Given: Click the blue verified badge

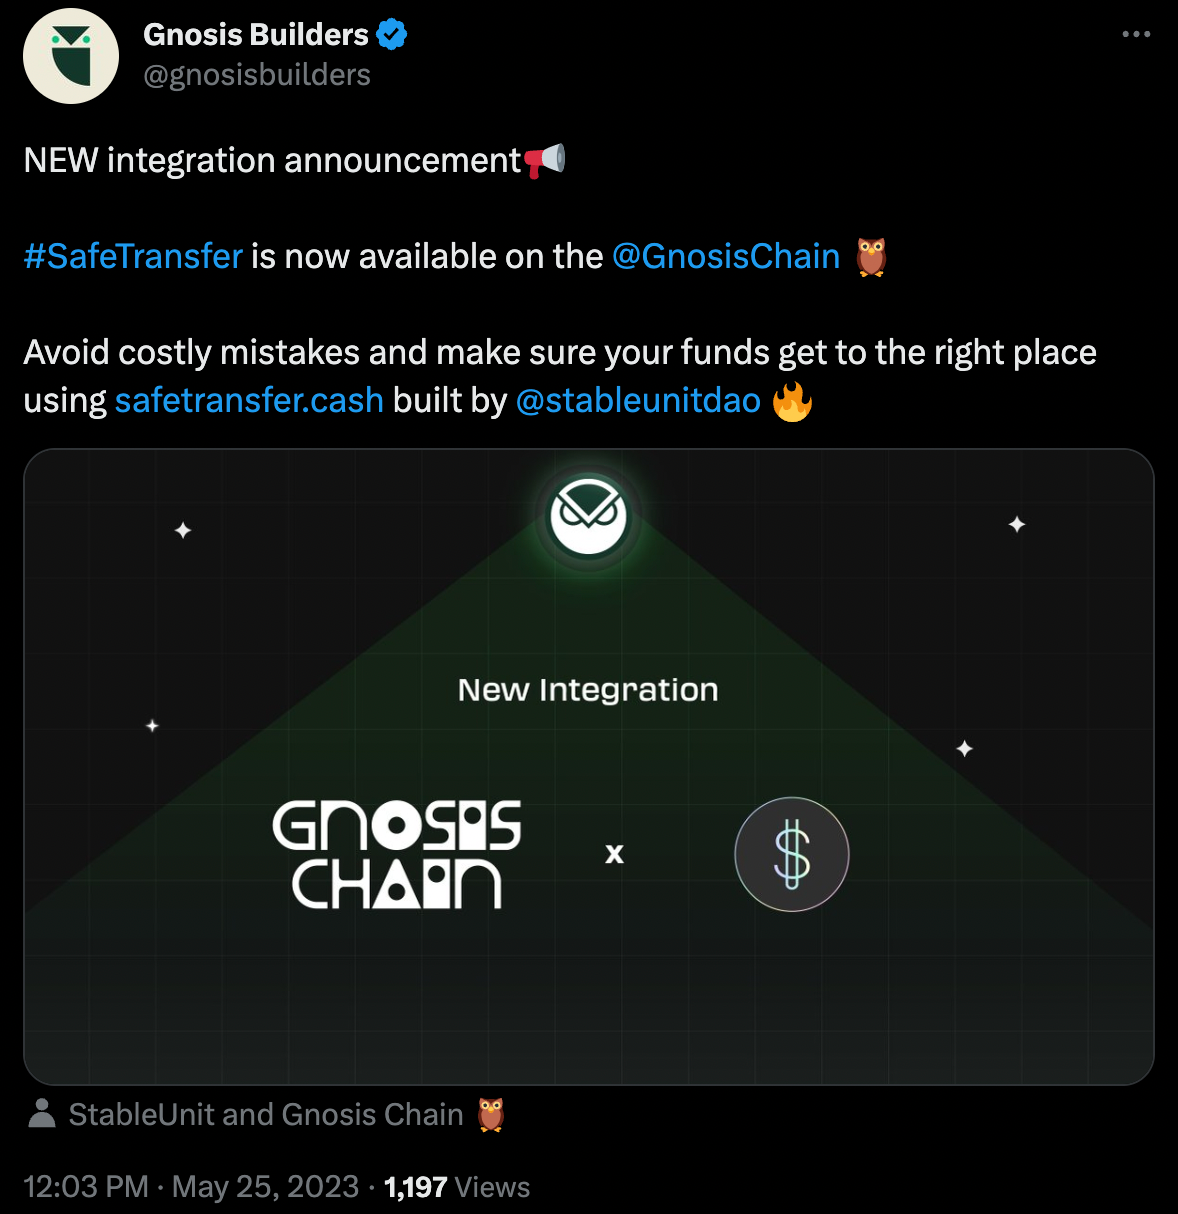Looking at the screenshot, I should point(392,35).
